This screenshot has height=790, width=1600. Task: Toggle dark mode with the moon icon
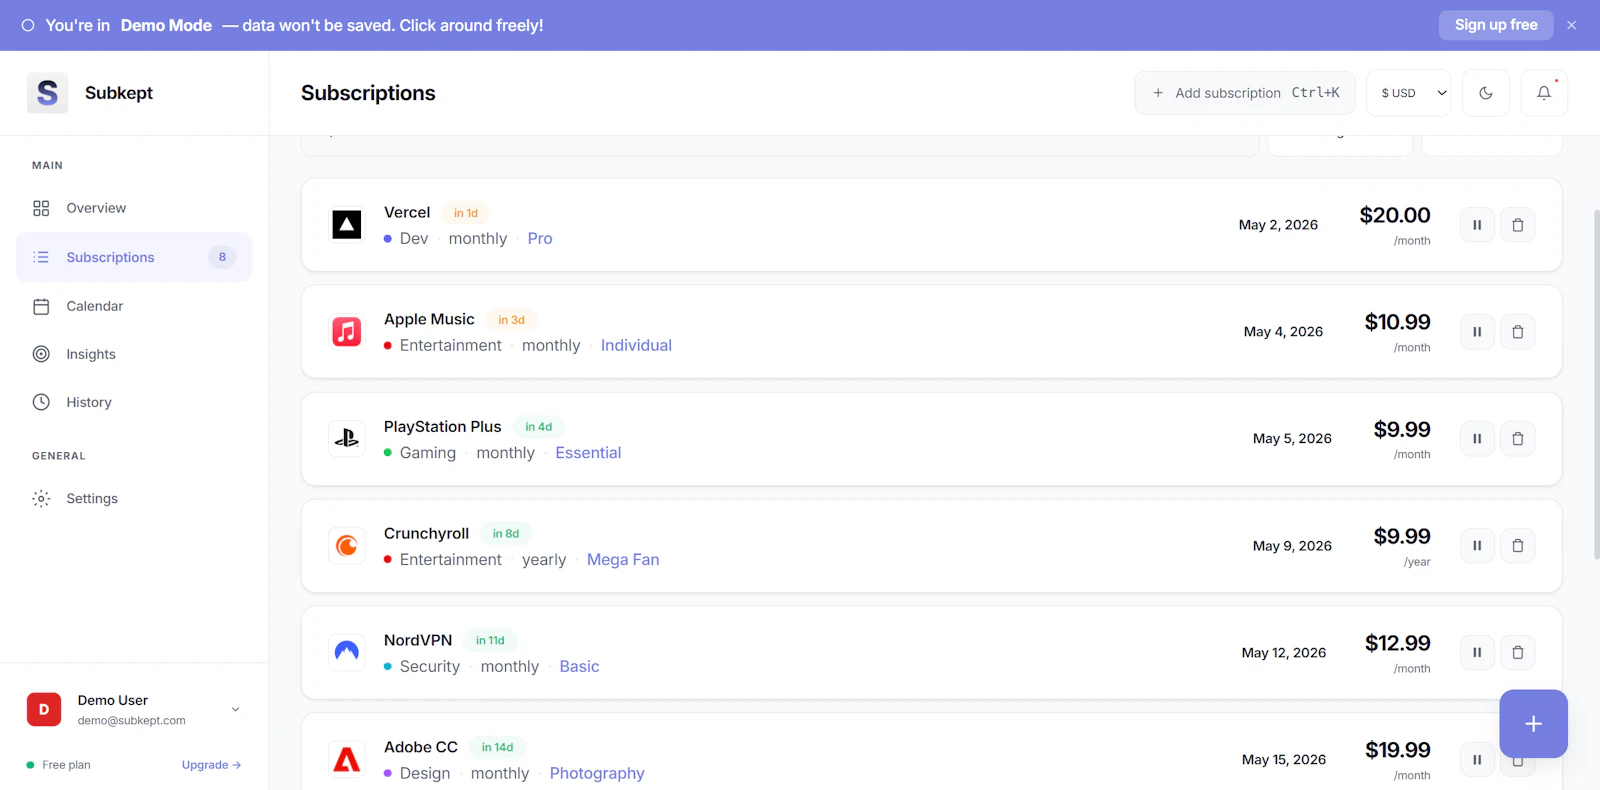1486,93
